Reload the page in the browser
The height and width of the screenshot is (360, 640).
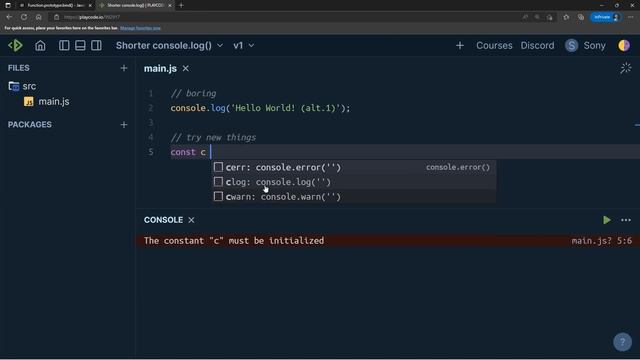pyautogui.click(x=24, y=17)
